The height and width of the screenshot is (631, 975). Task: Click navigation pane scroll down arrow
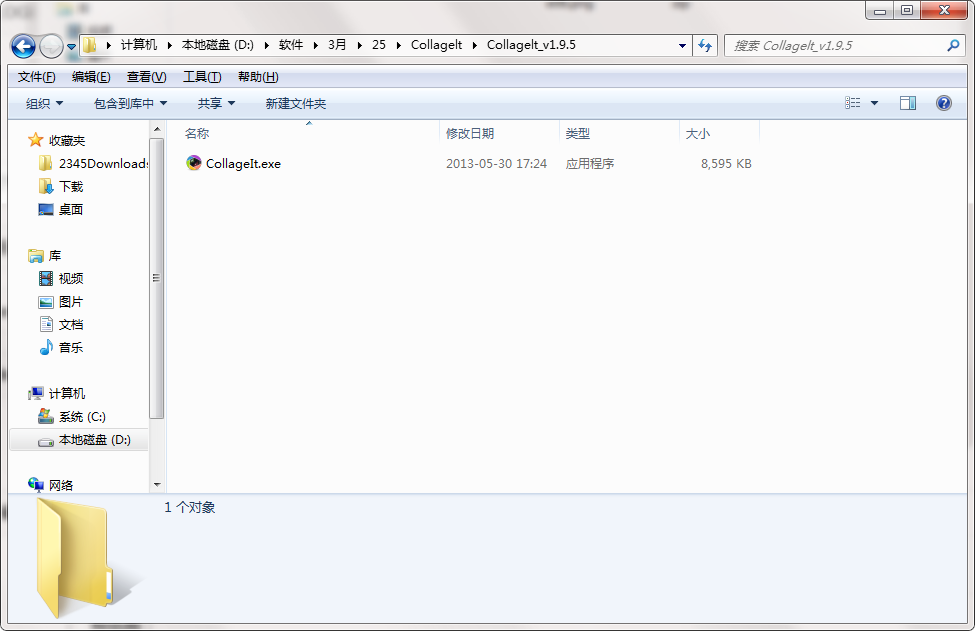click(x=157, y=484)
